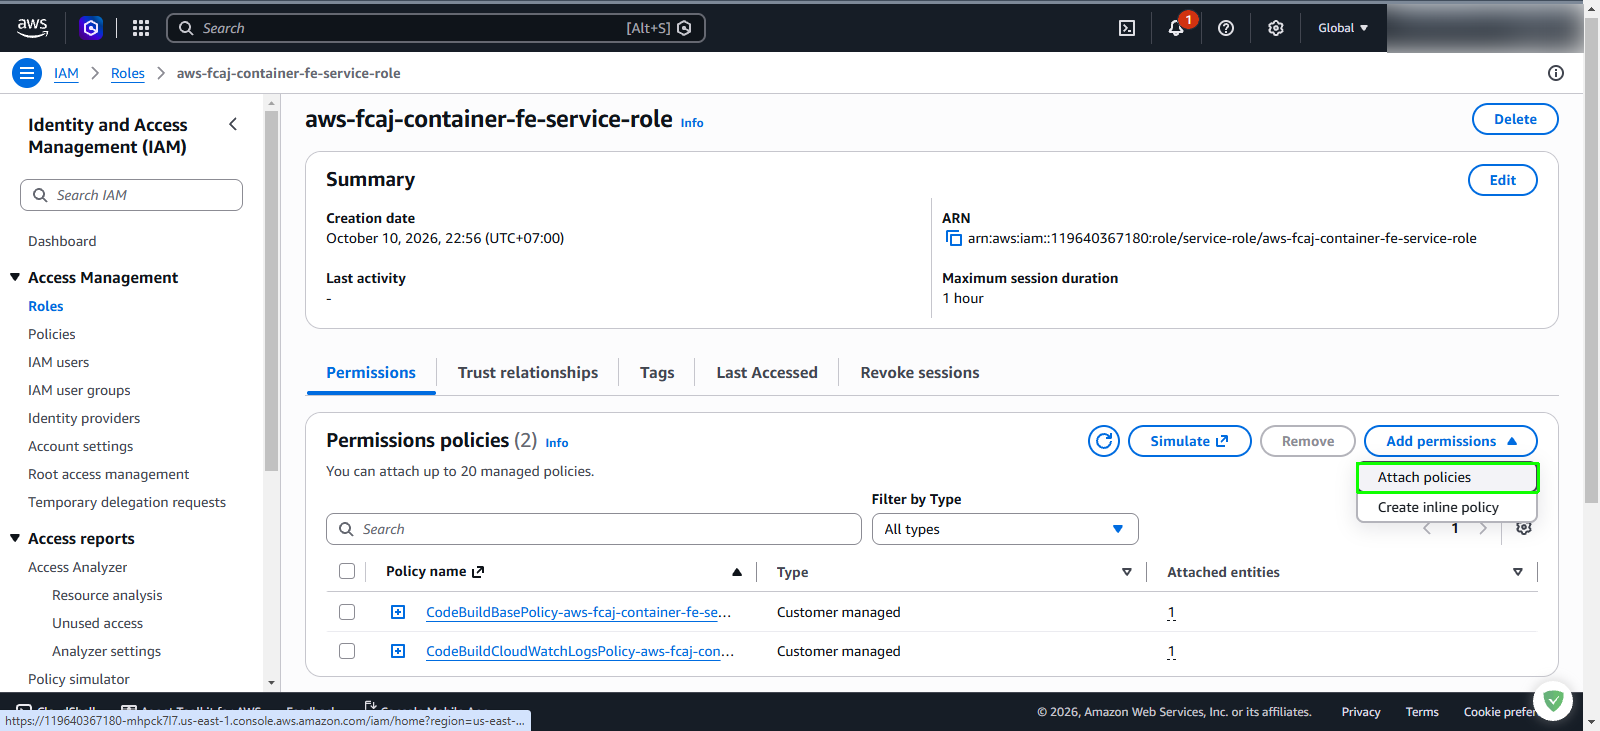Sort by Attached entities column
The image size is (1600, 731).
(x=1518, y=572)
